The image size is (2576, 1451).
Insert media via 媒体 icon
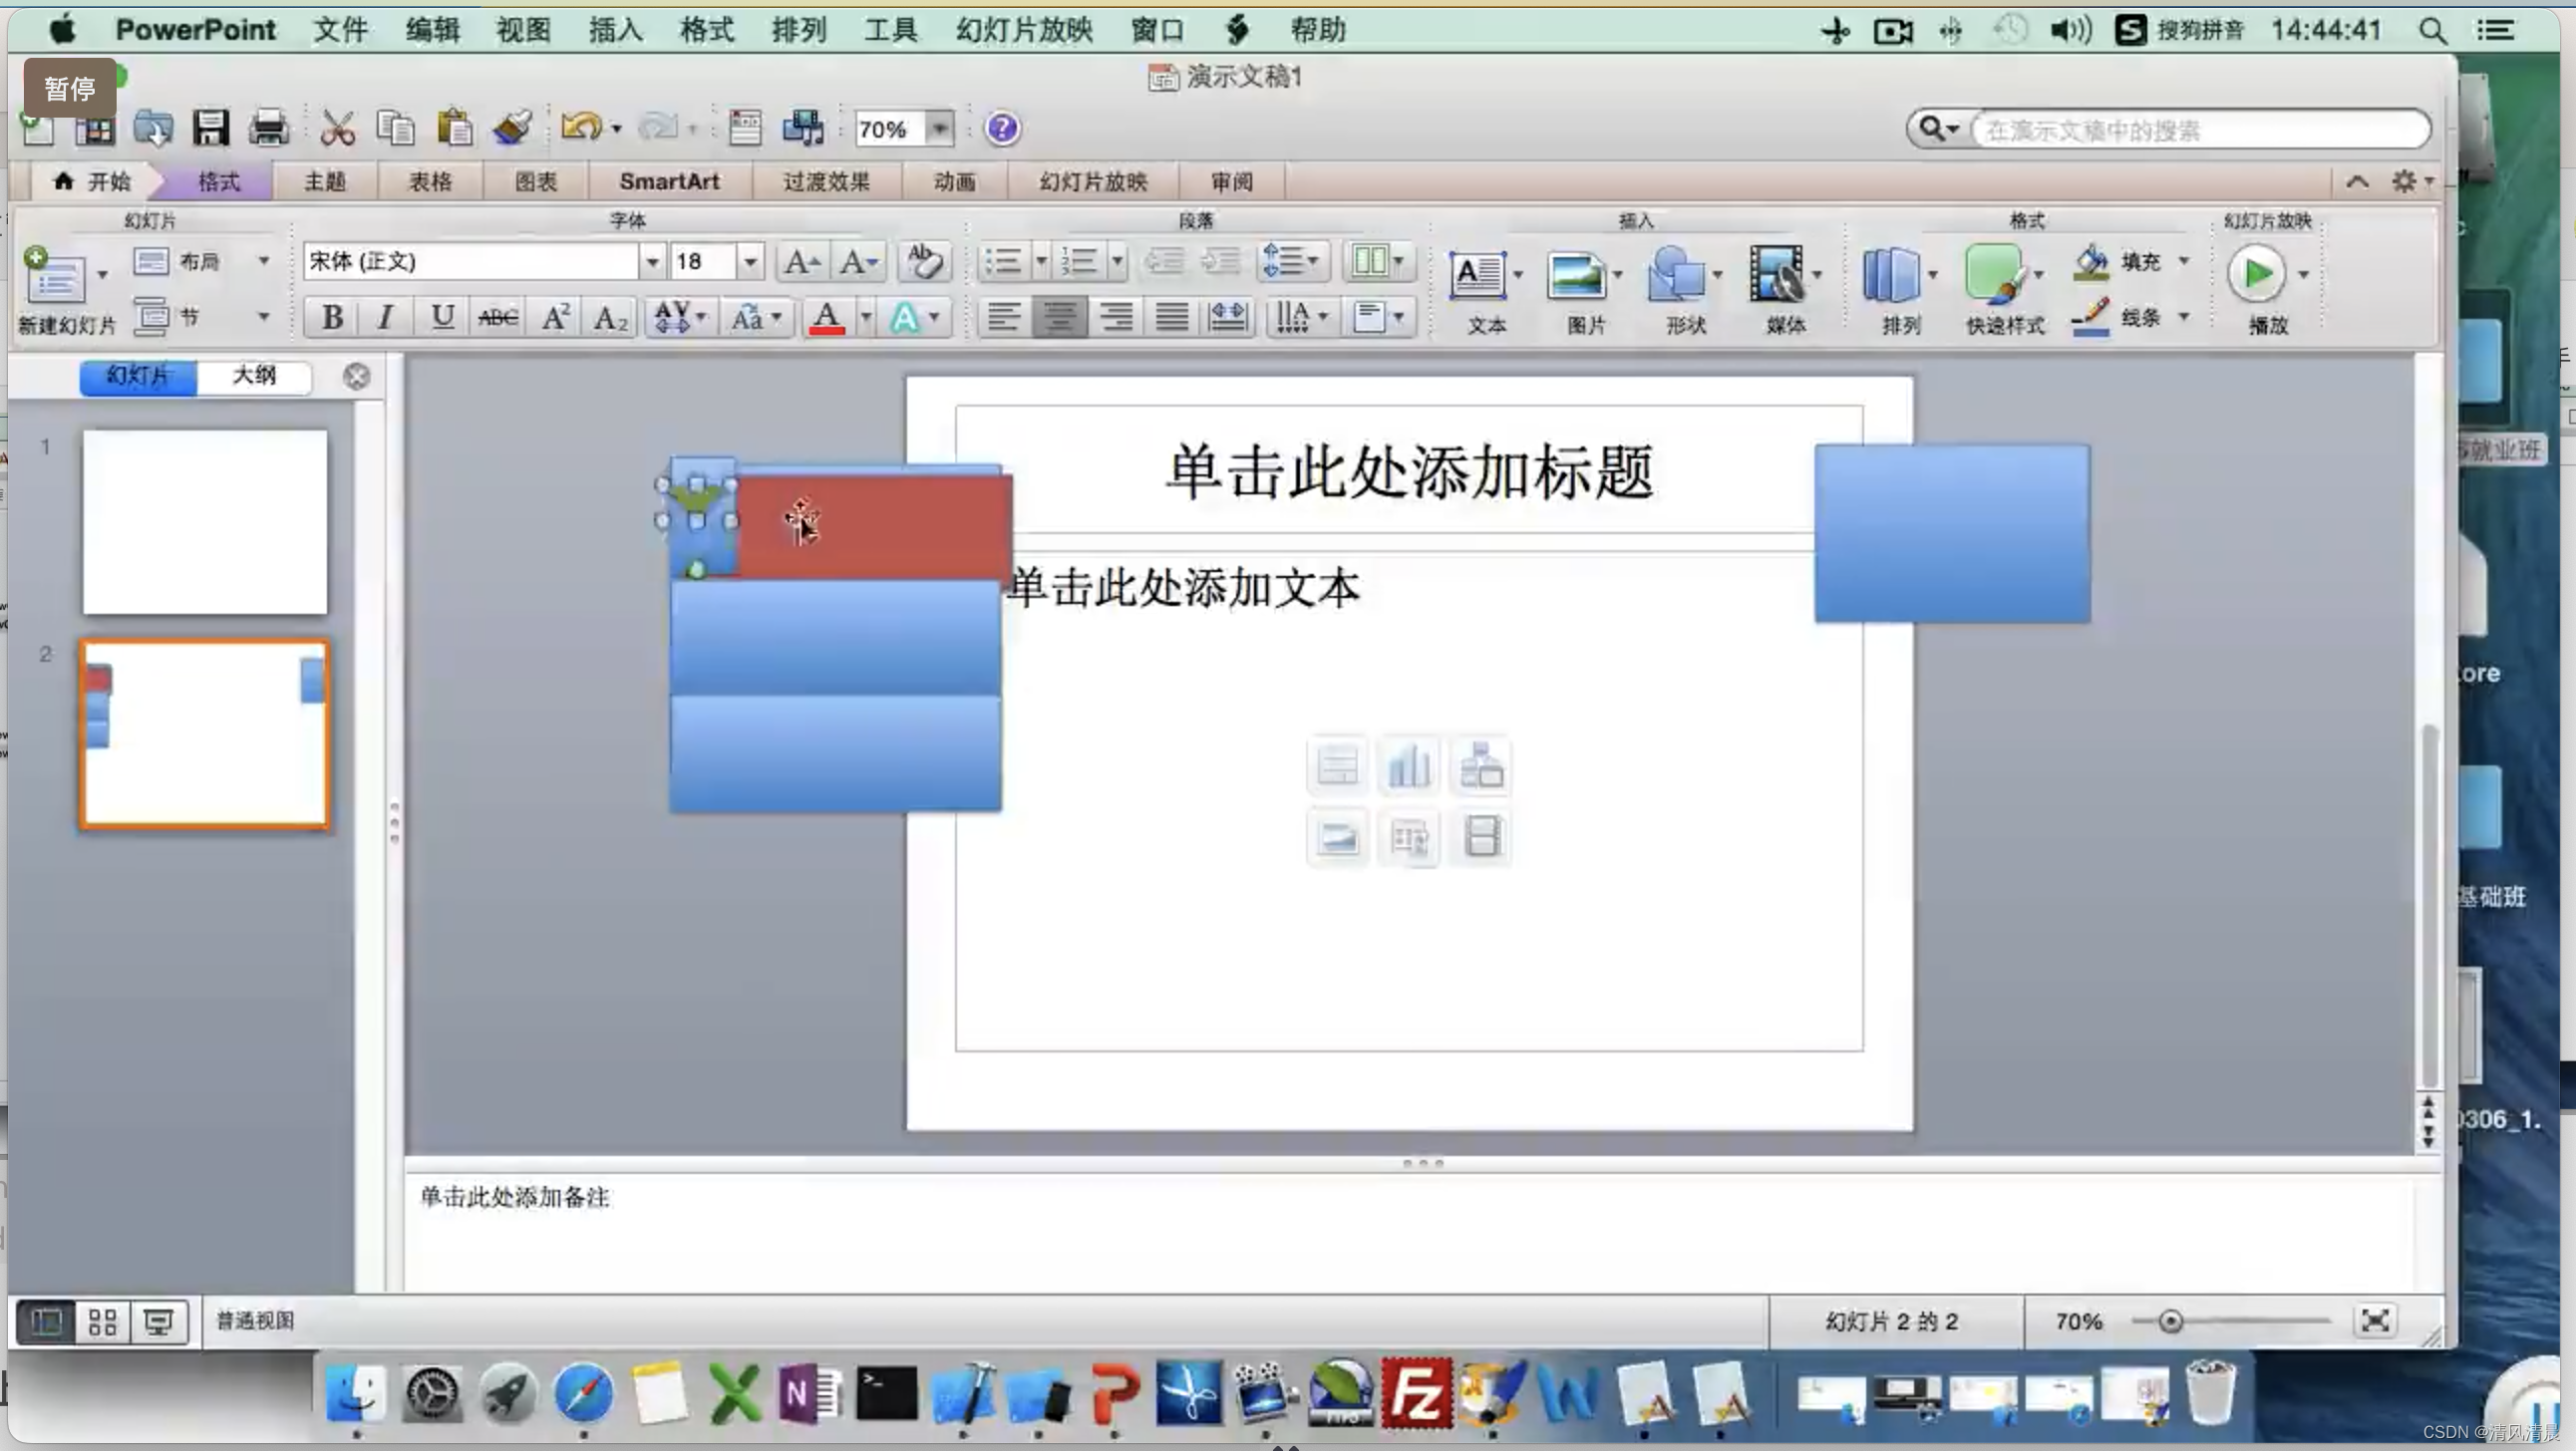1777,275
